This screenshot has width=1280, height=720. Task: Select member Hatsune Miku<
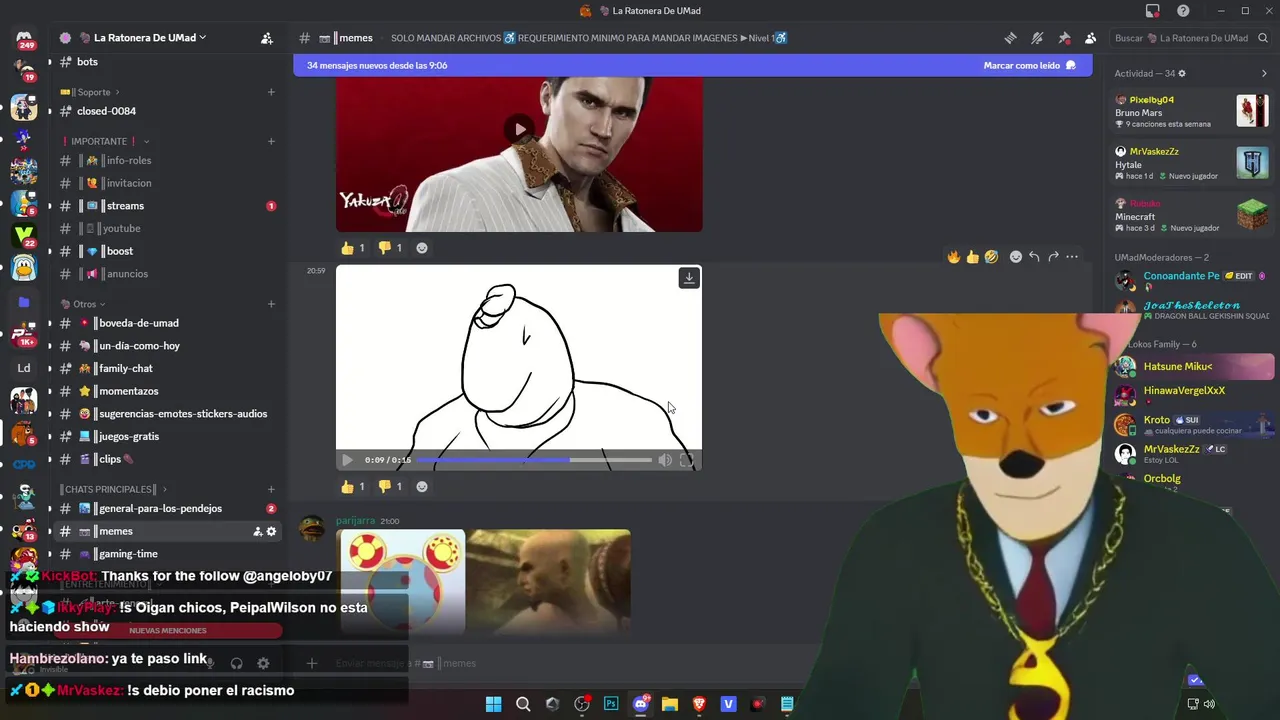[1193, 367]
